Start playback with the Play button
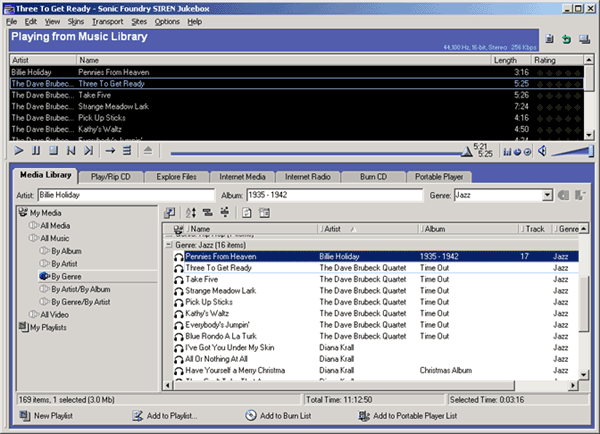This screenshot has height=434, width=600. click(x=18, y=151)
